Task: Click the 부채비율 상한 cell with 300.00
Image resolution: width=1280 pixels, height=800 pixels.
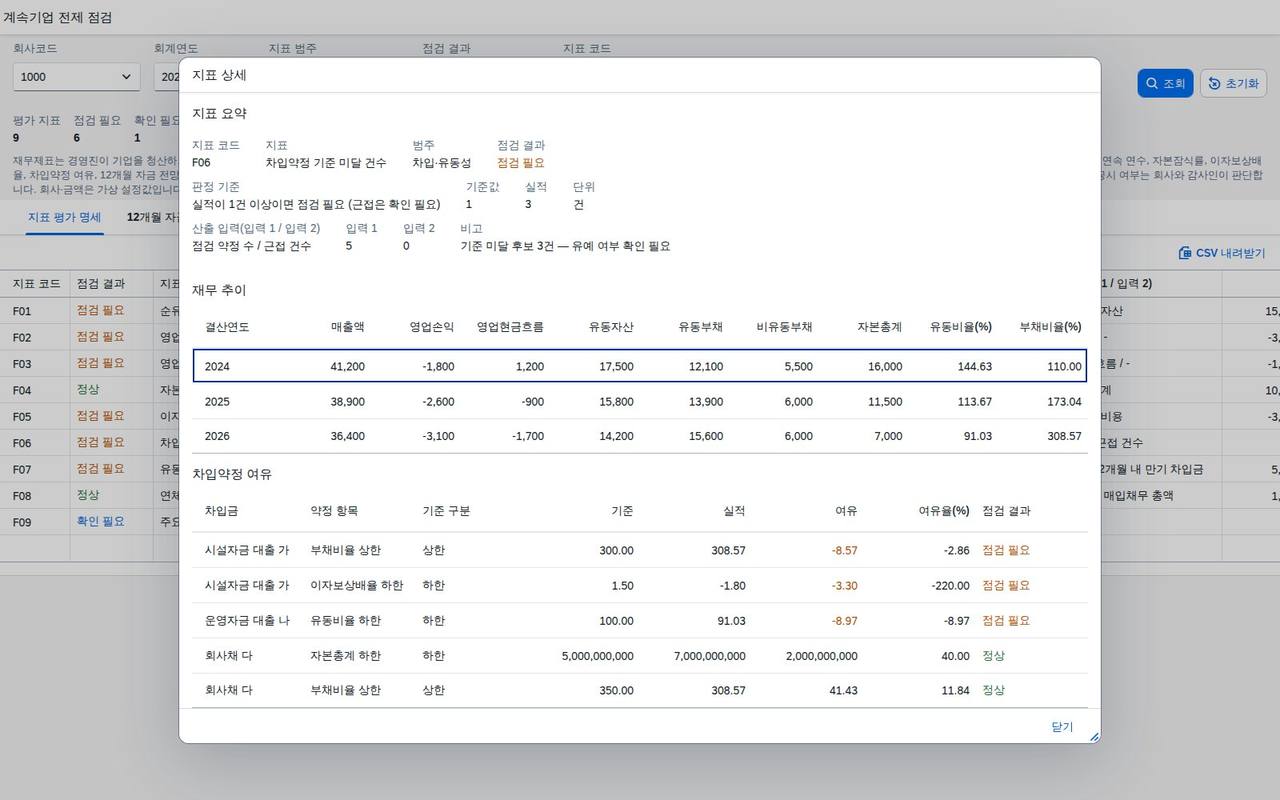Action: click(346, 550)
